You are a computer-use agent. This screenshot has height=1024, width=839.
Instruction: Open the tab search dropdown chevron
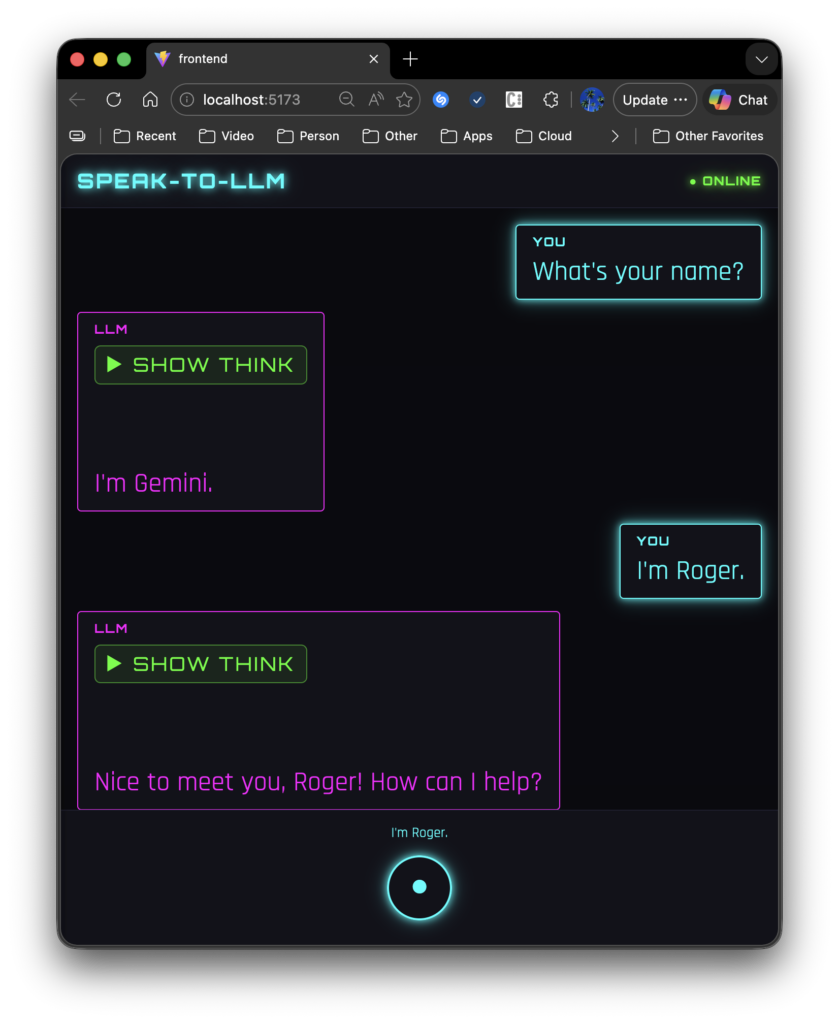pyautogui.click(x=761, y=60)
